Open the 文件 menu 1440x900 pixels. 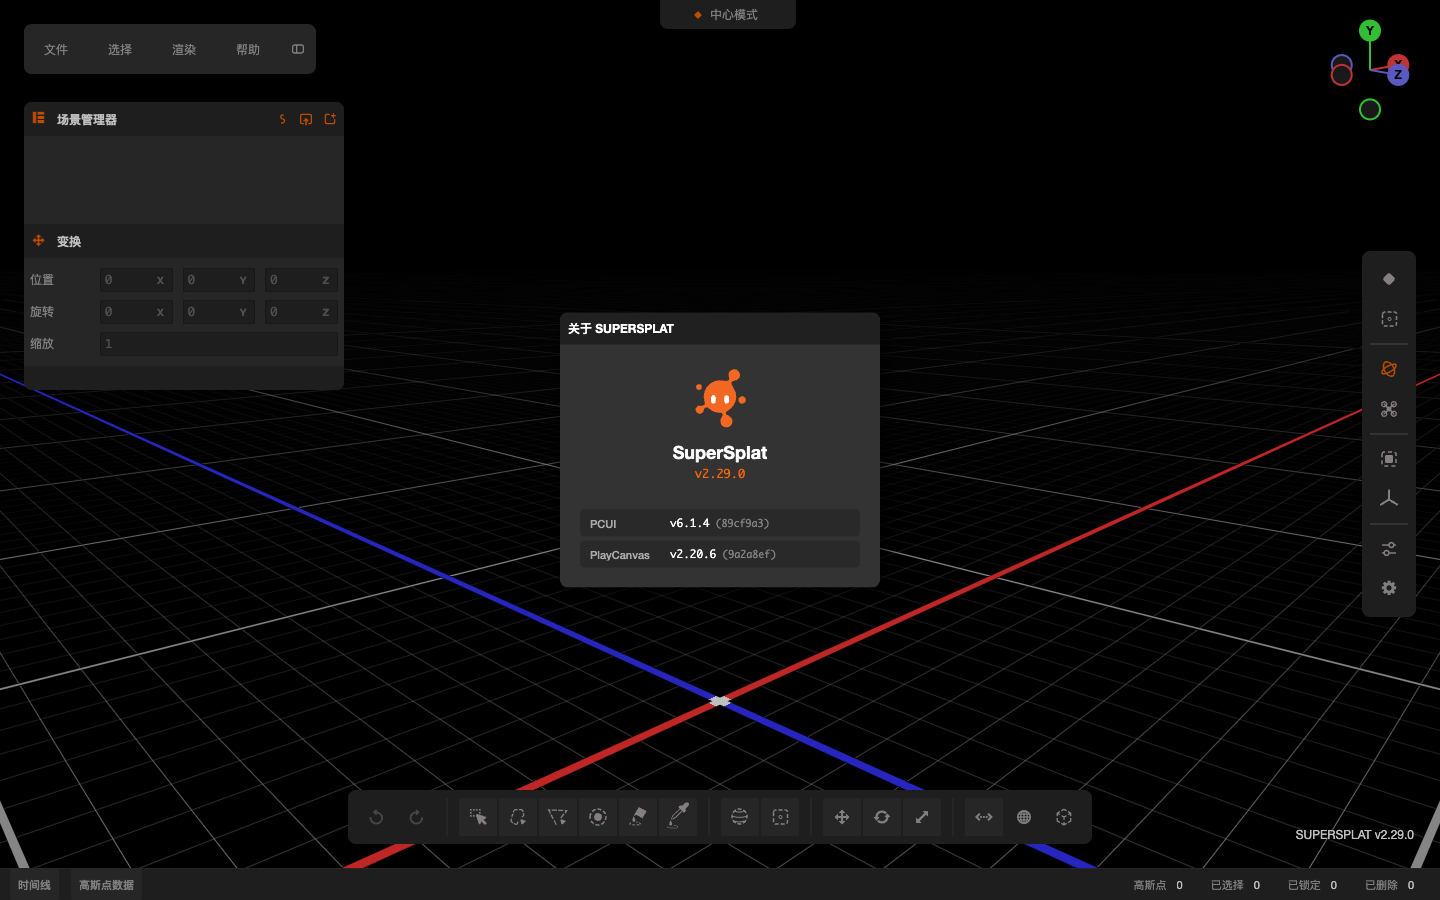pos(56,49)
